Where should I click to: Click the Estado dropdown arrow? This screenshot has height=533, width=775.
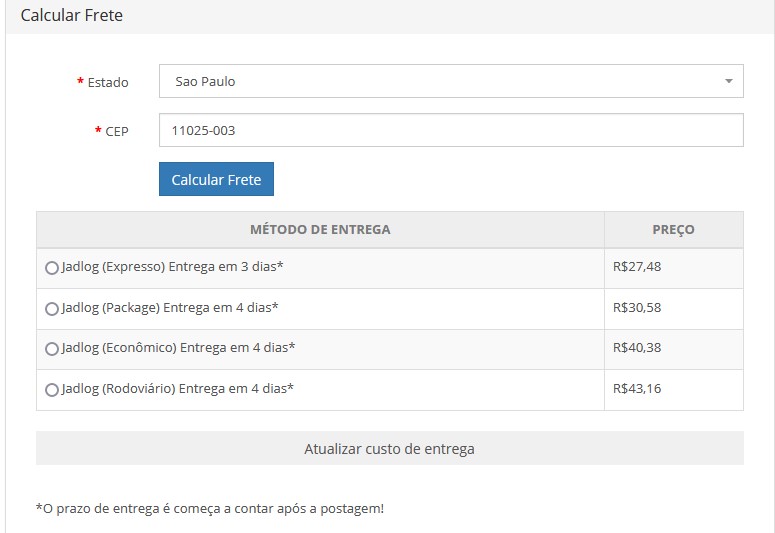coord(729,81)
